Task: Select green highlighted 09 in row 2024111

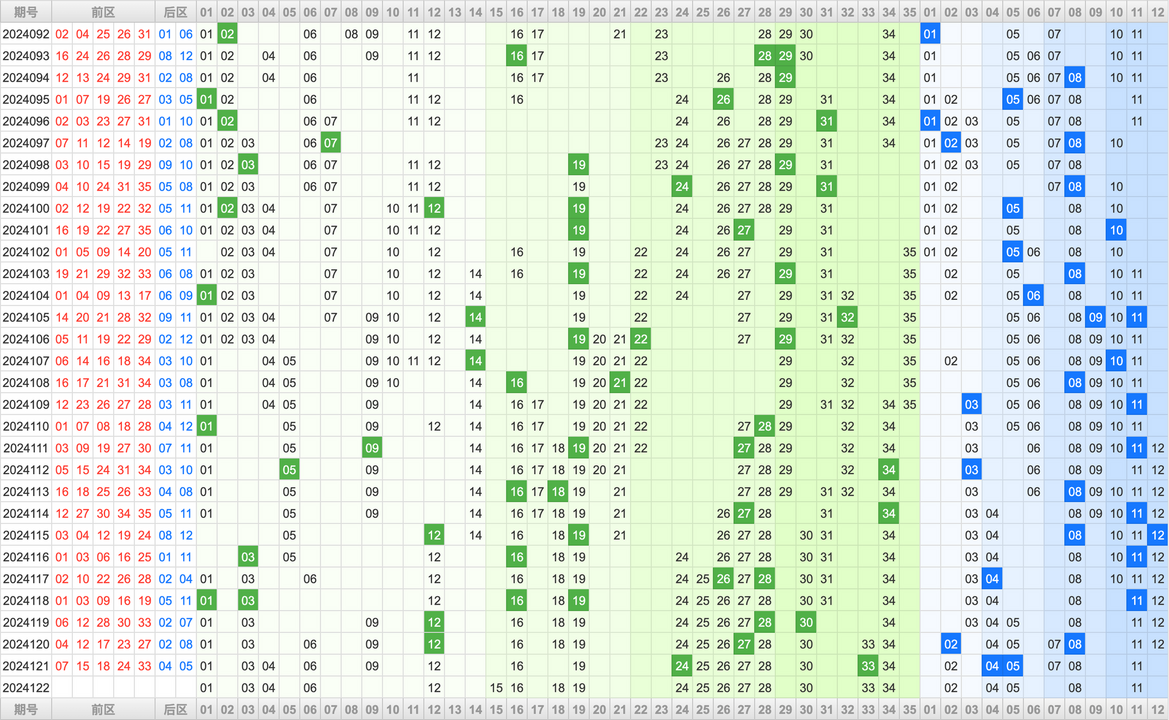Action: pos(372,448)
